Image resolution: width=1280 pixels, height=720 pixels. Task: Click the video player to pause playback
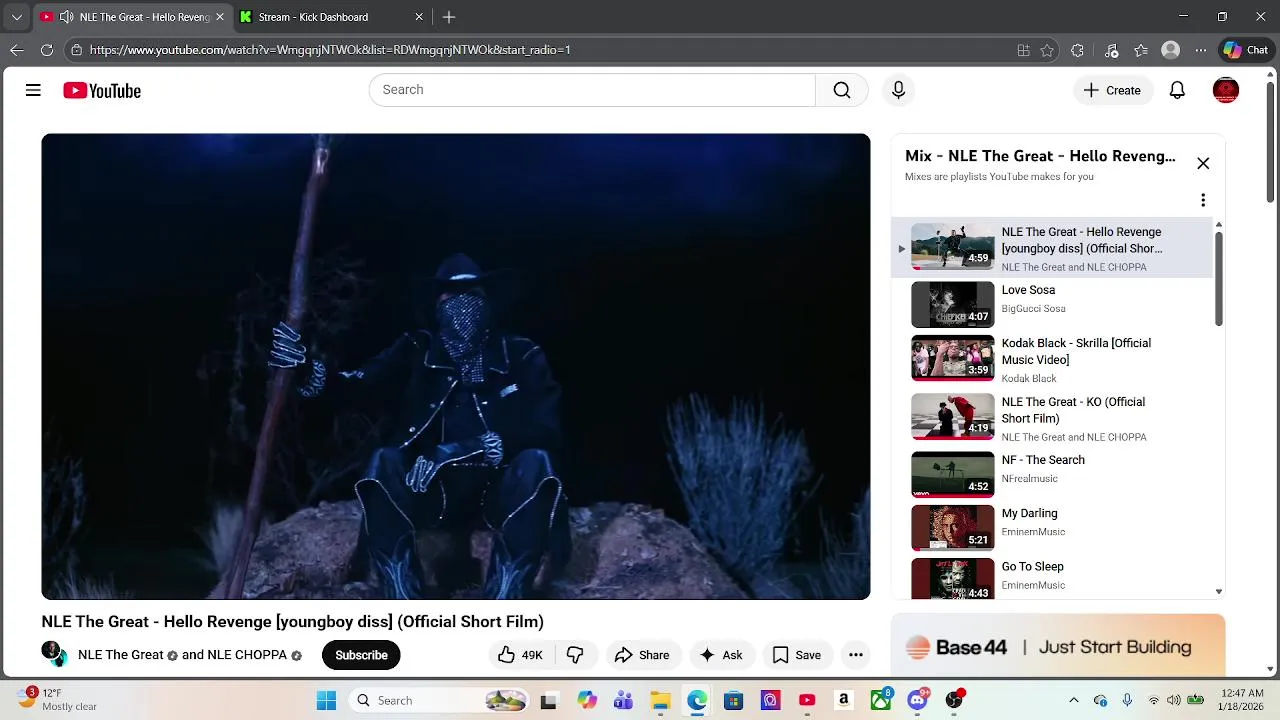456,366
